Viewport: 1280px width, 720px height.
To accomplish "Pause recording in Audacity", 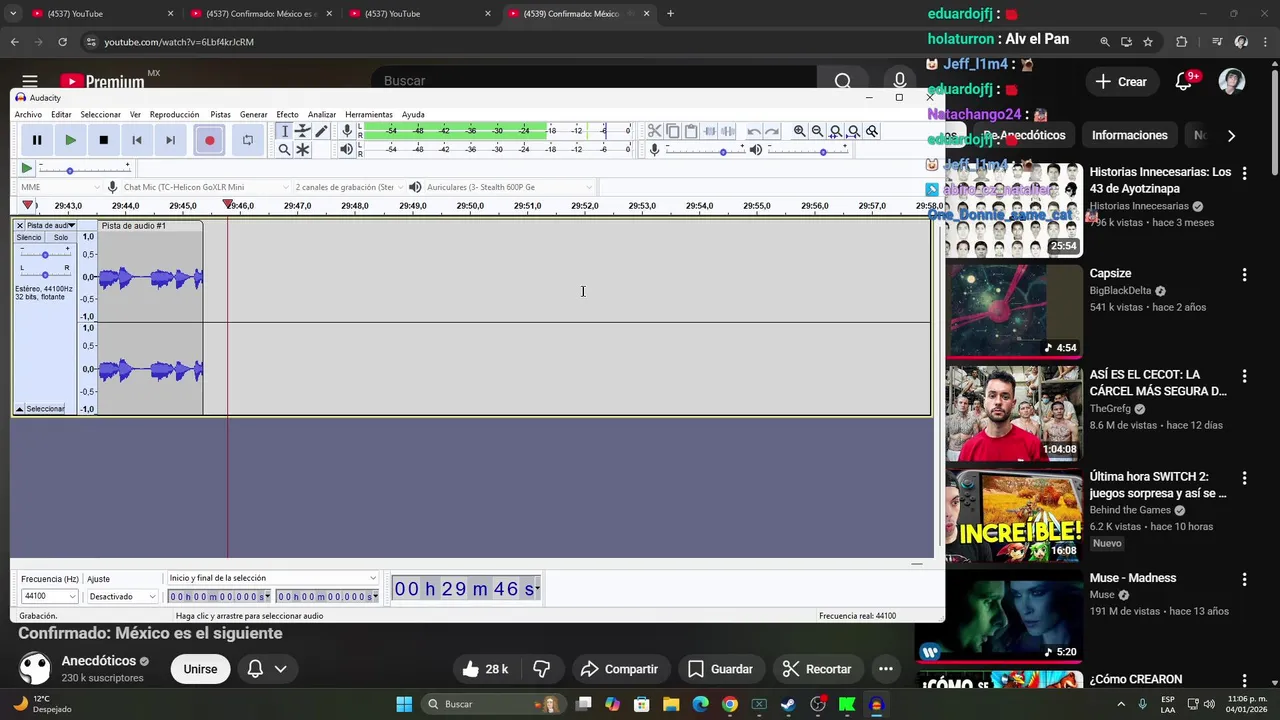I will point(37,140).
